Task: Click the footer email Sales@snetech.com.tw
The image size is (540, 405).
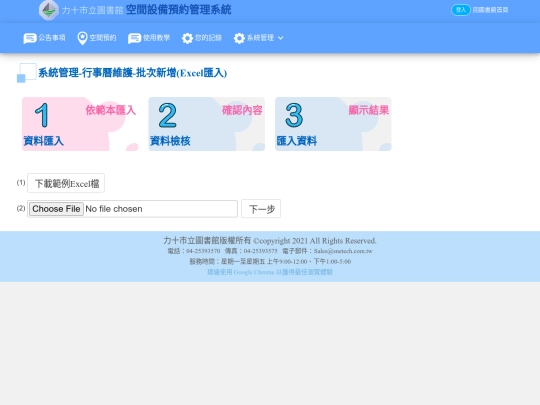Action: coord(343,251)
